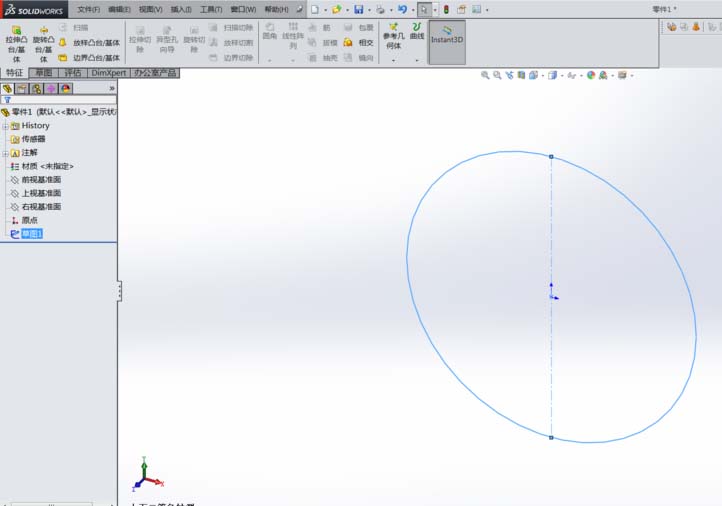Click the New document icon
The height and width of the screenshot is (506, 722).
[315, 9]
